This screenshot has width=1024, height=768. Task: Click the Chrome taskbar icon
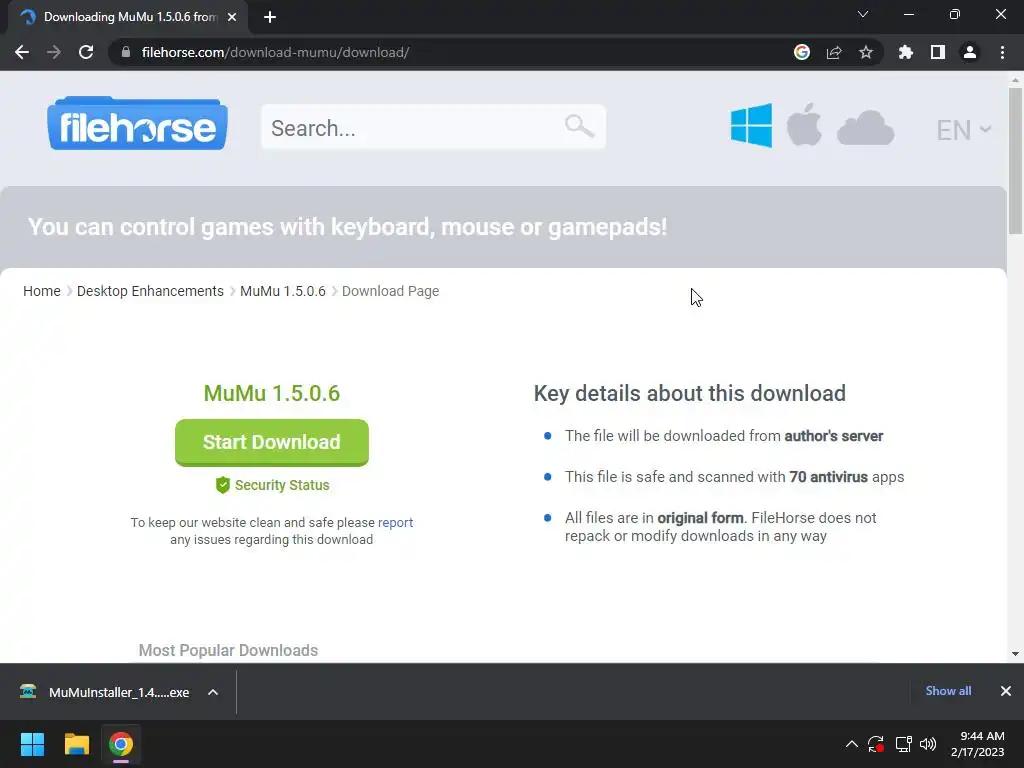[121, 744]
